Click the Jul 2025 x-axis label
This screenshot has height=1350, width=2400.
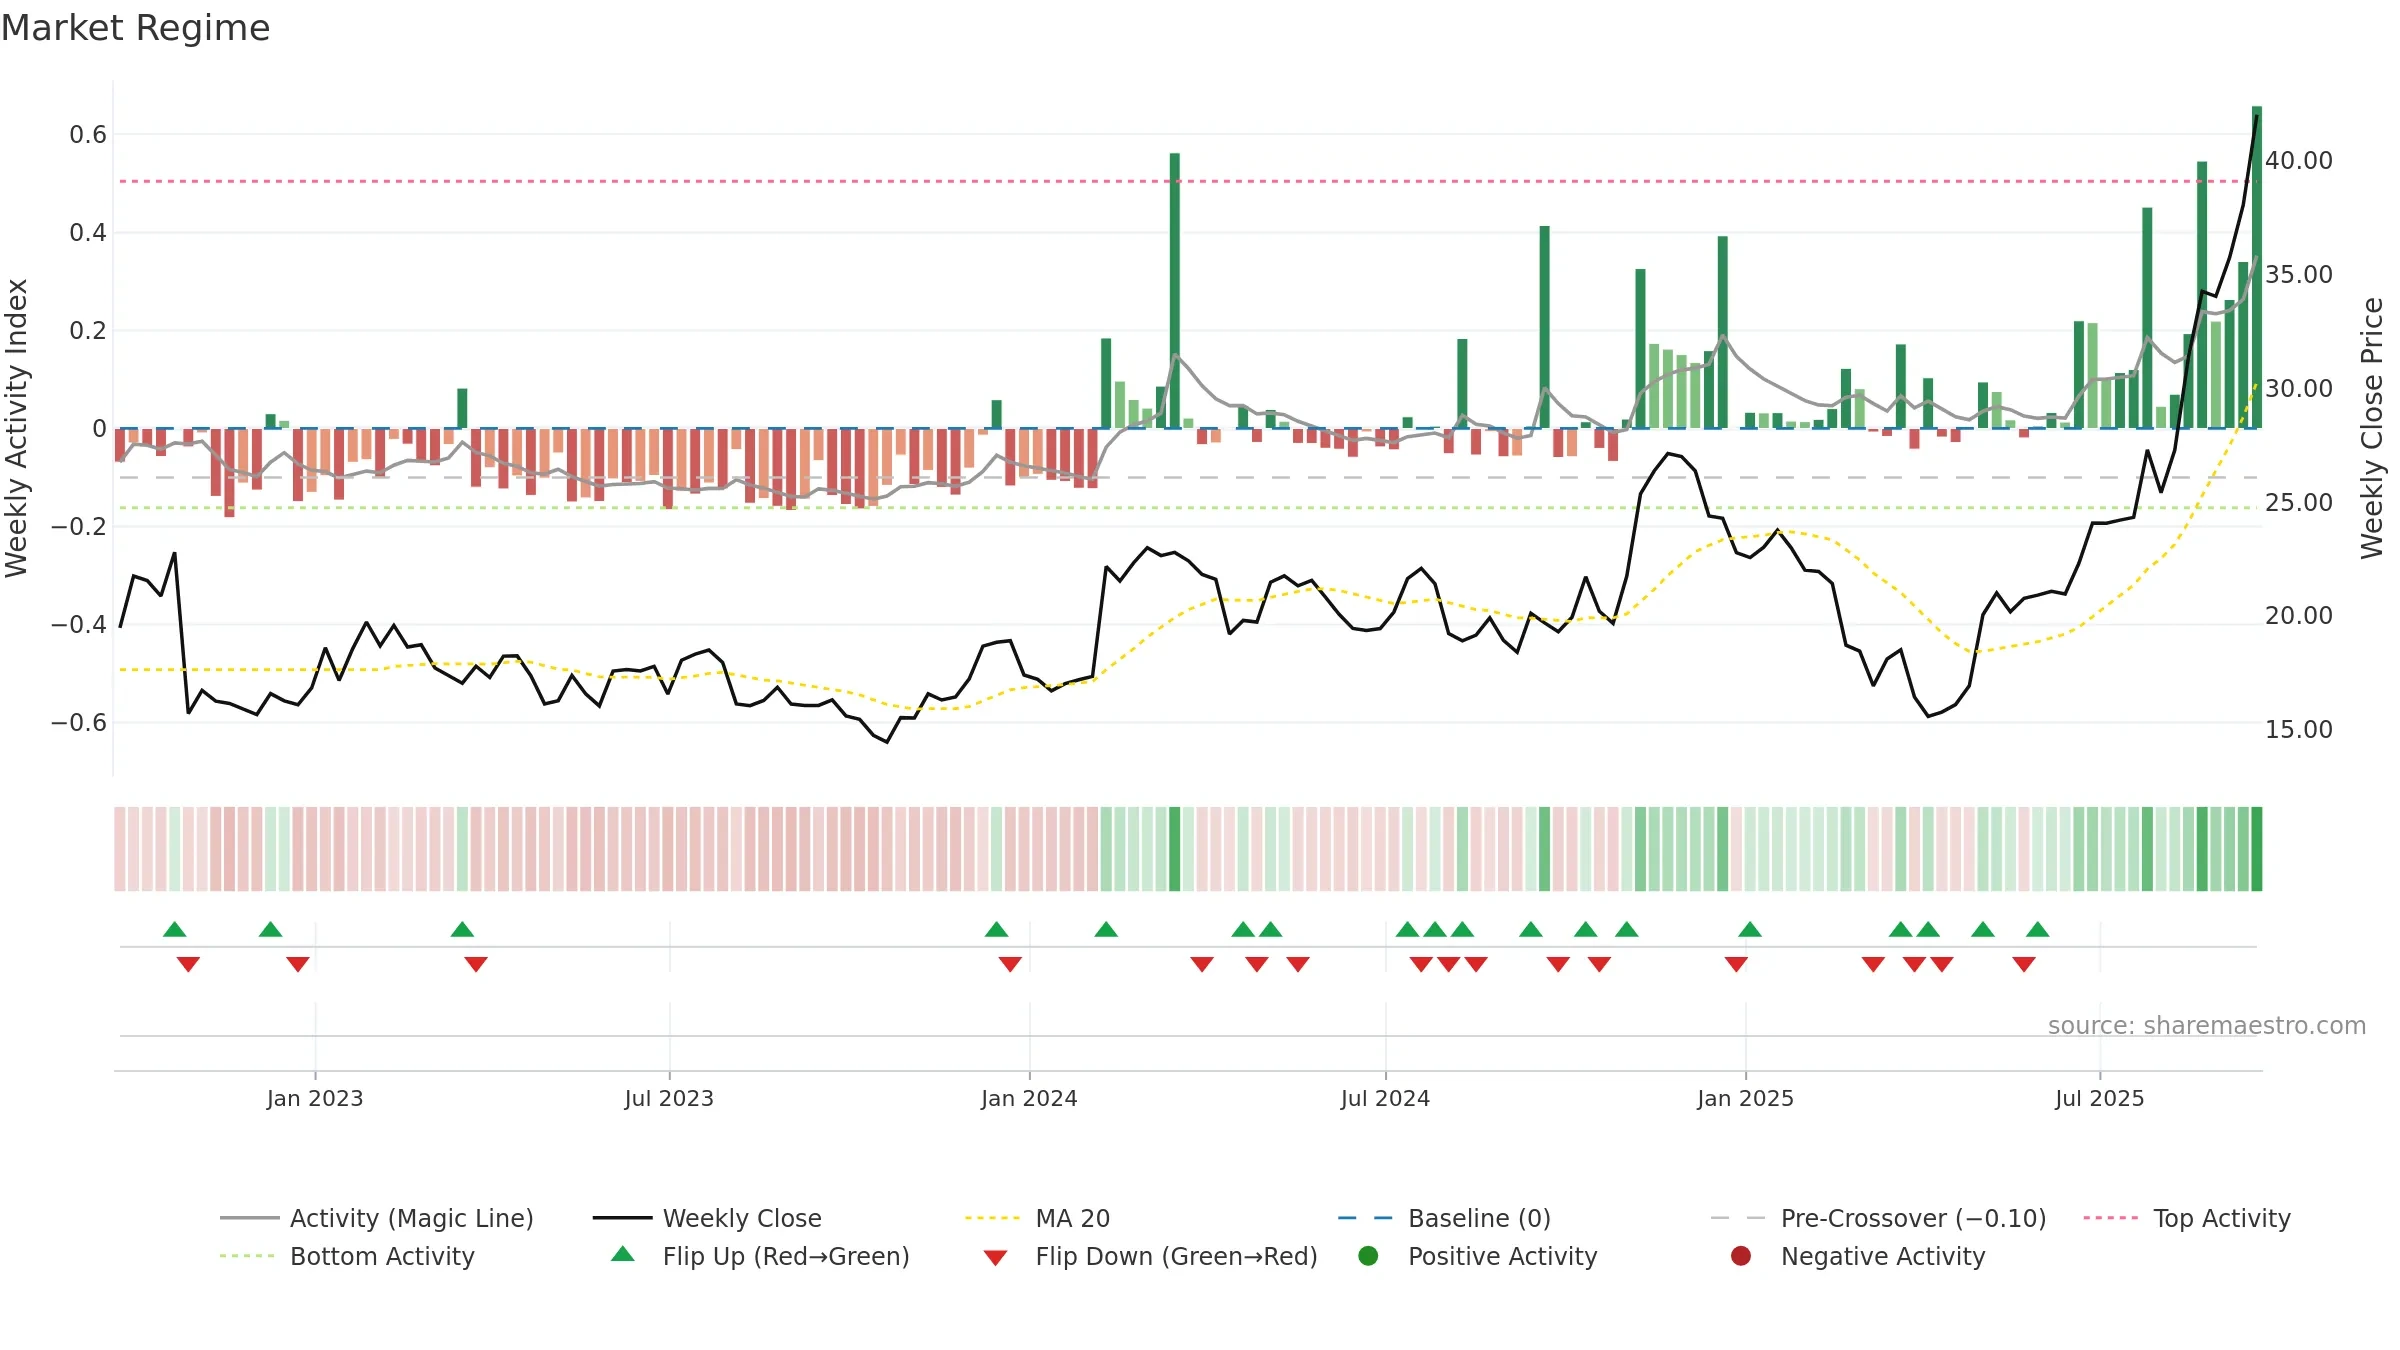tap(2100, 1098)
